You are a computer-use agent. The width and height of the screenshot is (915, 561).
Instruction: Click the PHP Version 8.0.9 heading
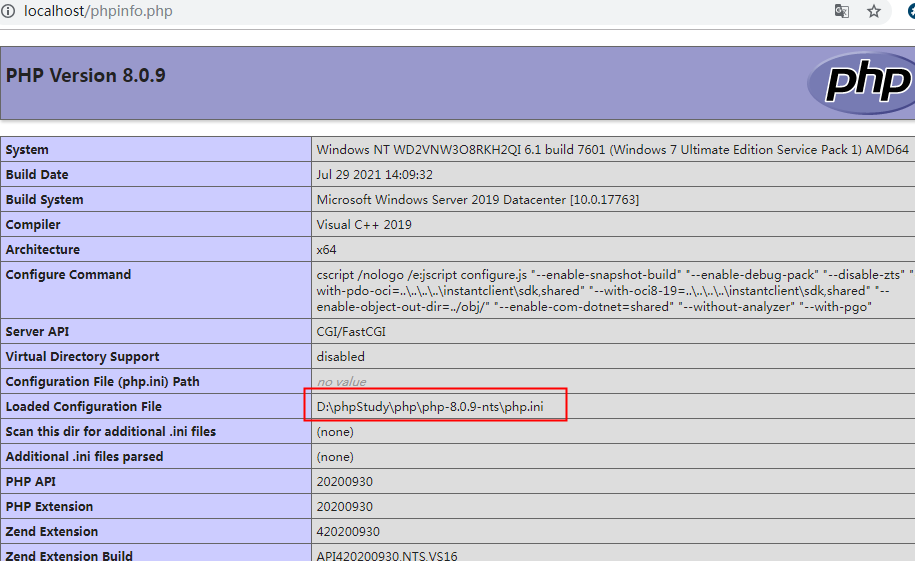coord(86,75)
